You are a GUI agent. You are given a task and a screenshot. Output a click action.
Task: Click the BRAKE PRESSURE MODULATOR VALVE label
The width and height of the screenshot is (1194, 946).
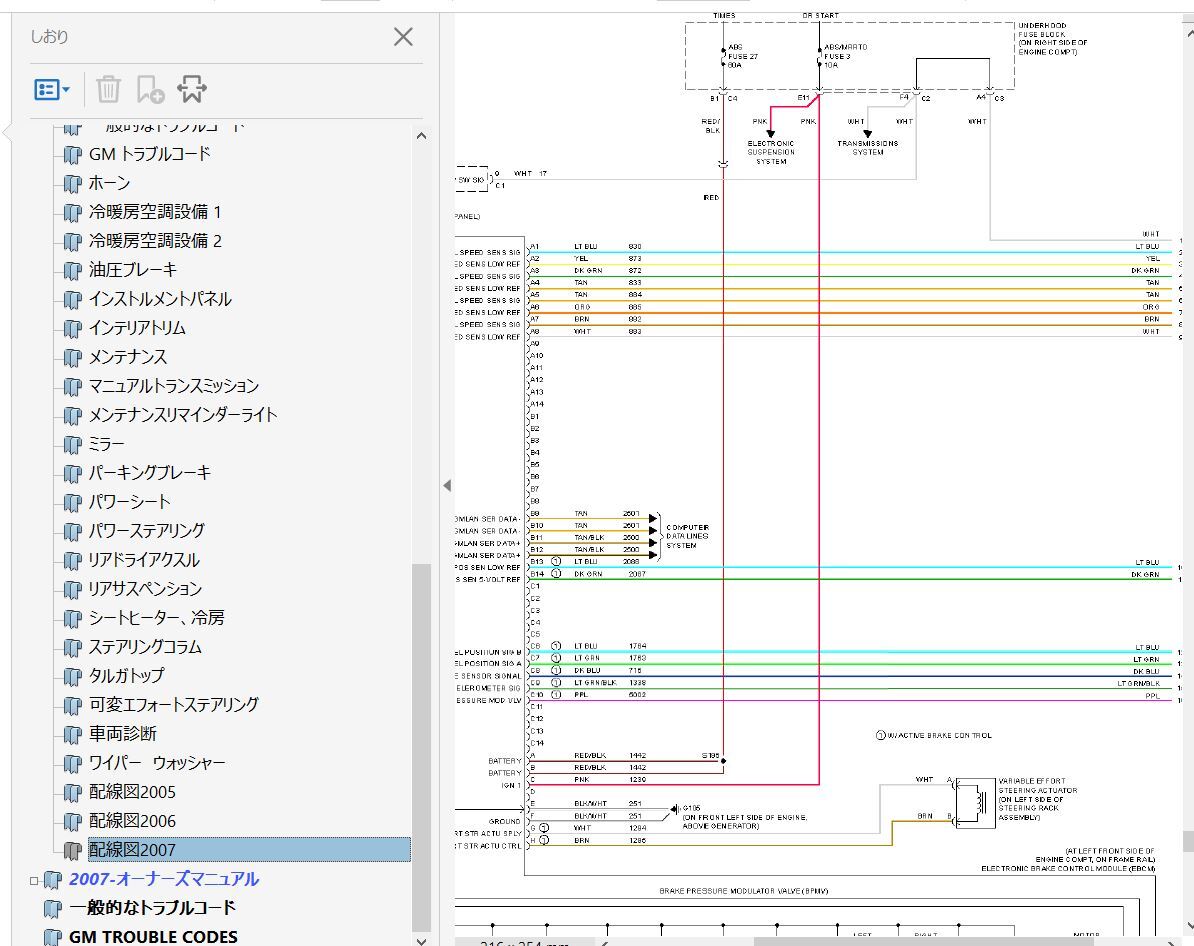(743, 890)
